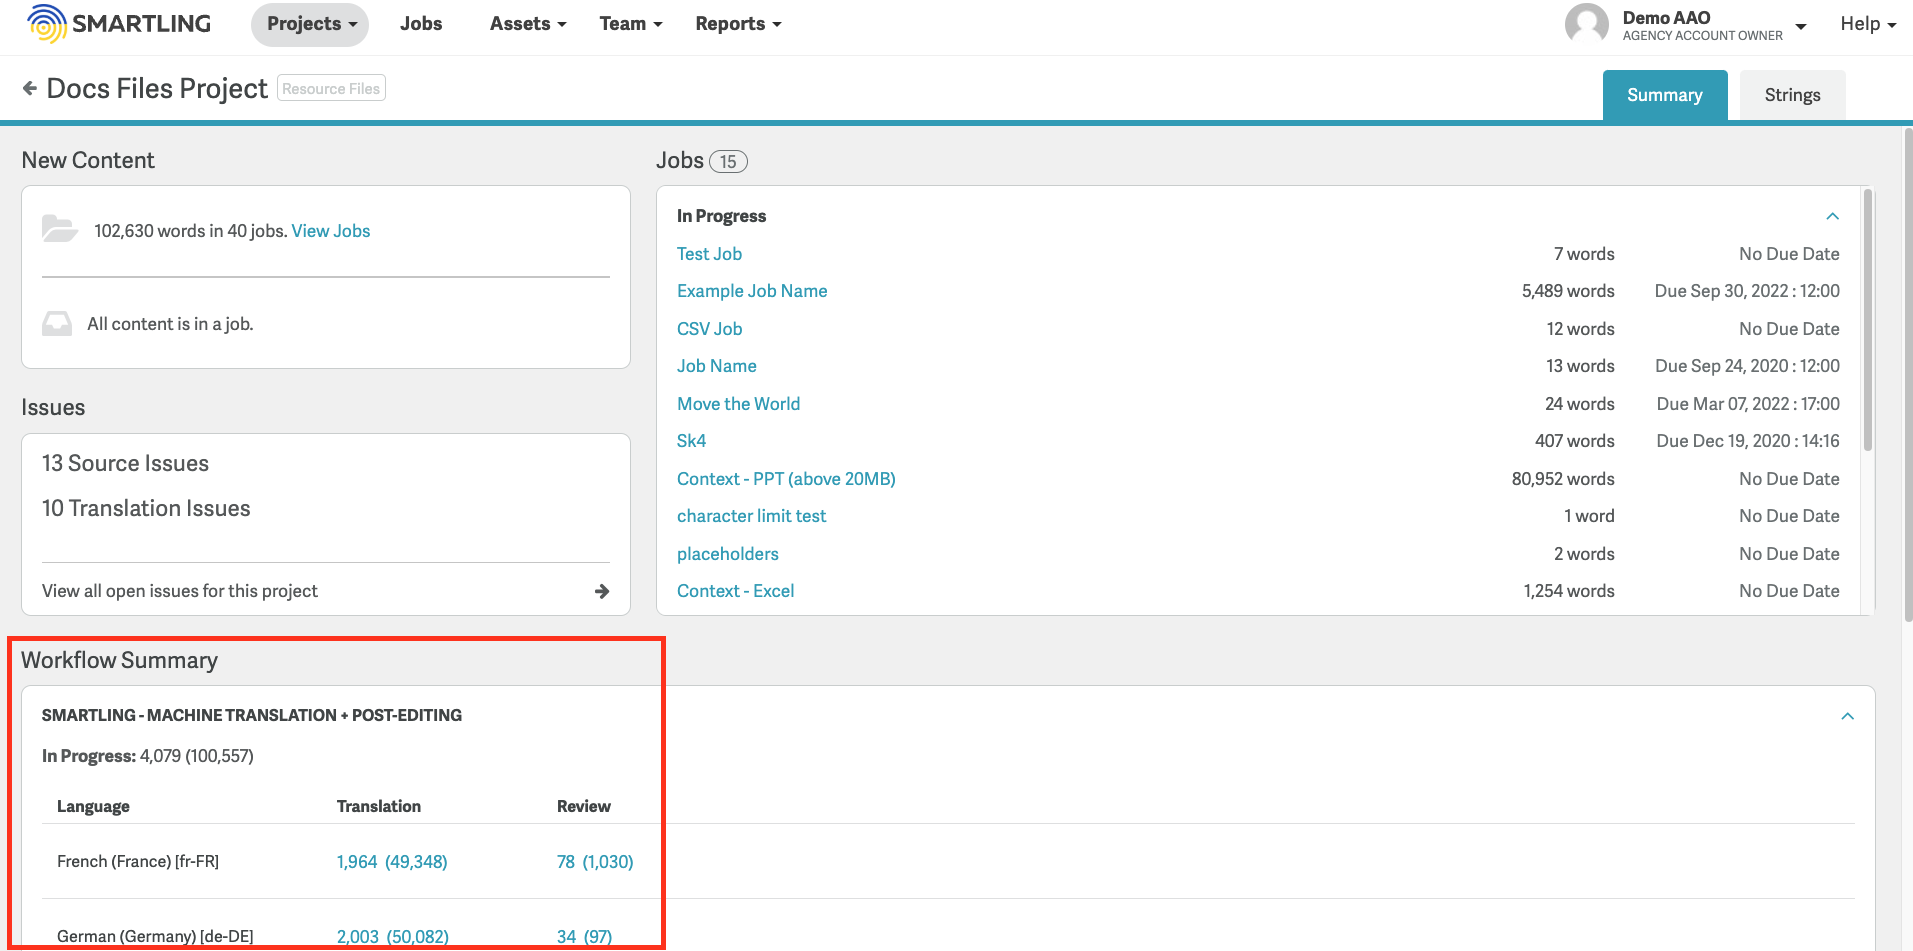Go back using the arrow beside Docs Files Project

pyautogui.click(x=30, y=88)
